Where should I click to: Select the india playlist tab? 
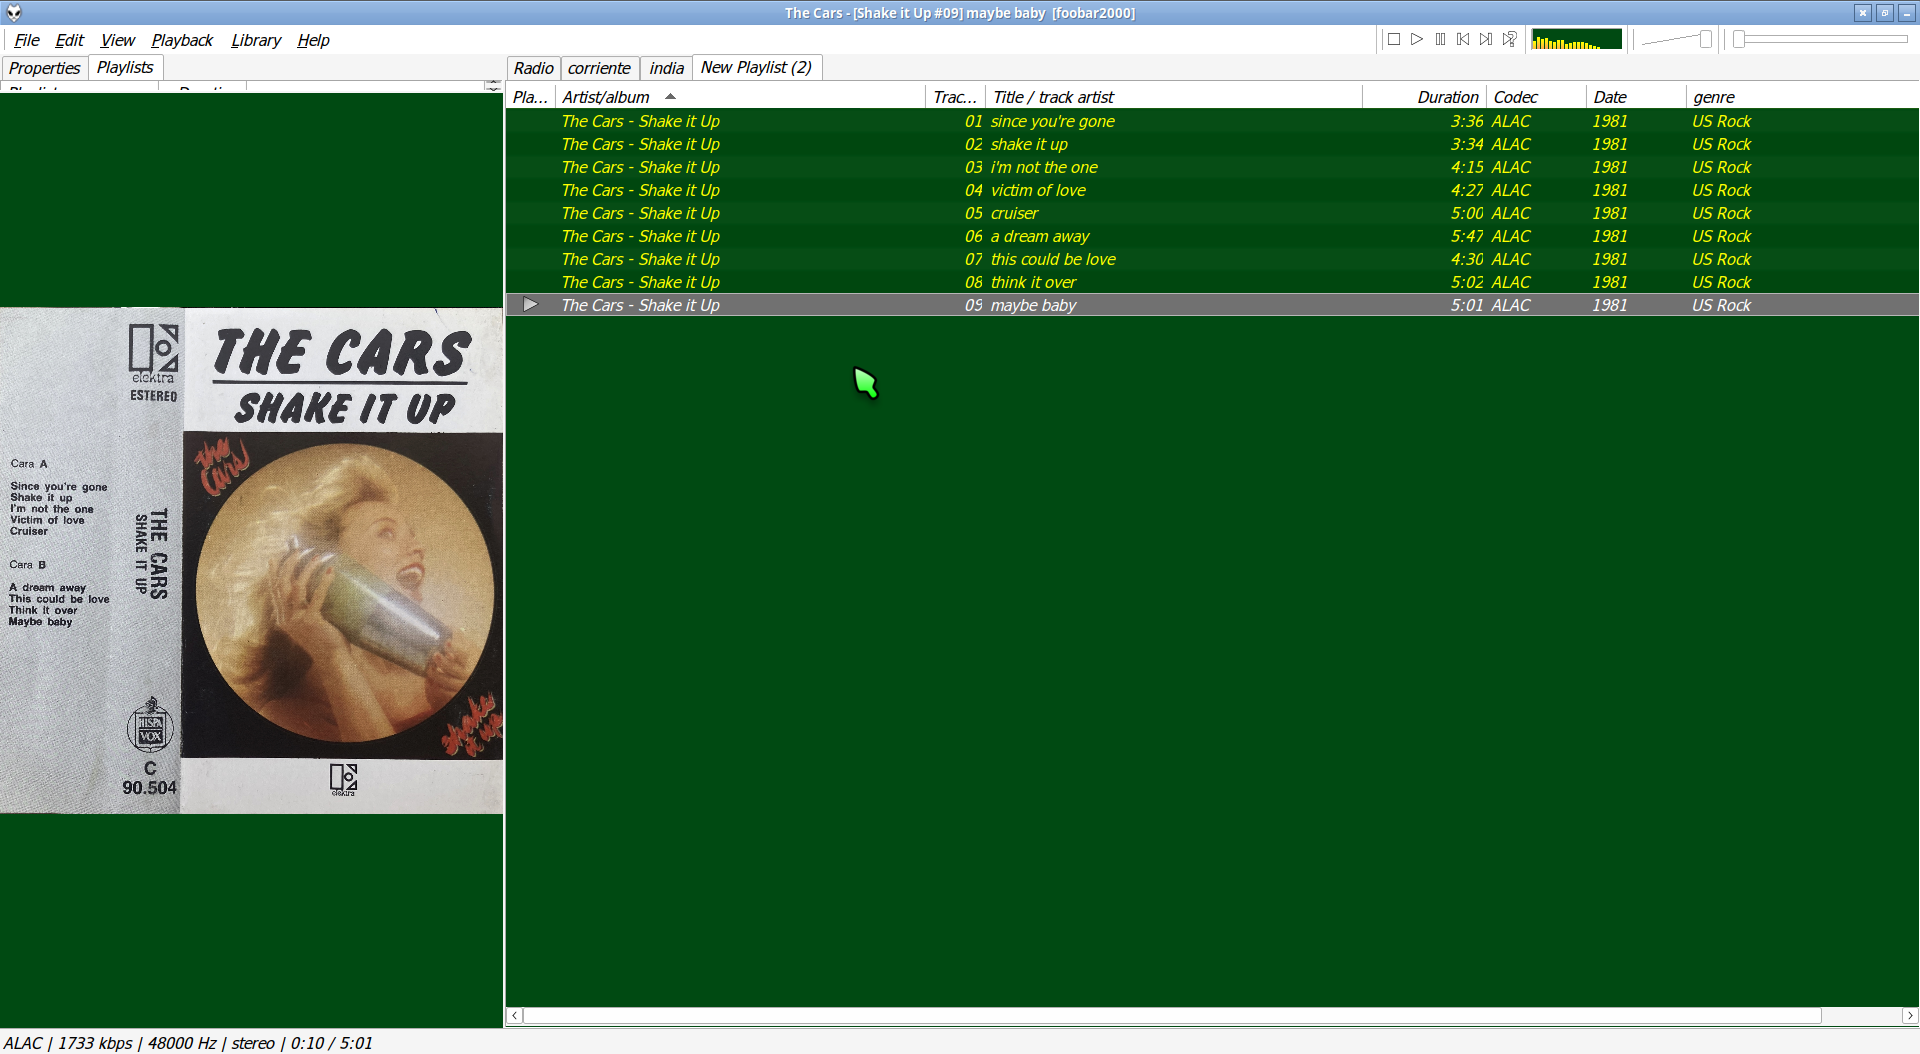click(666, 68)
